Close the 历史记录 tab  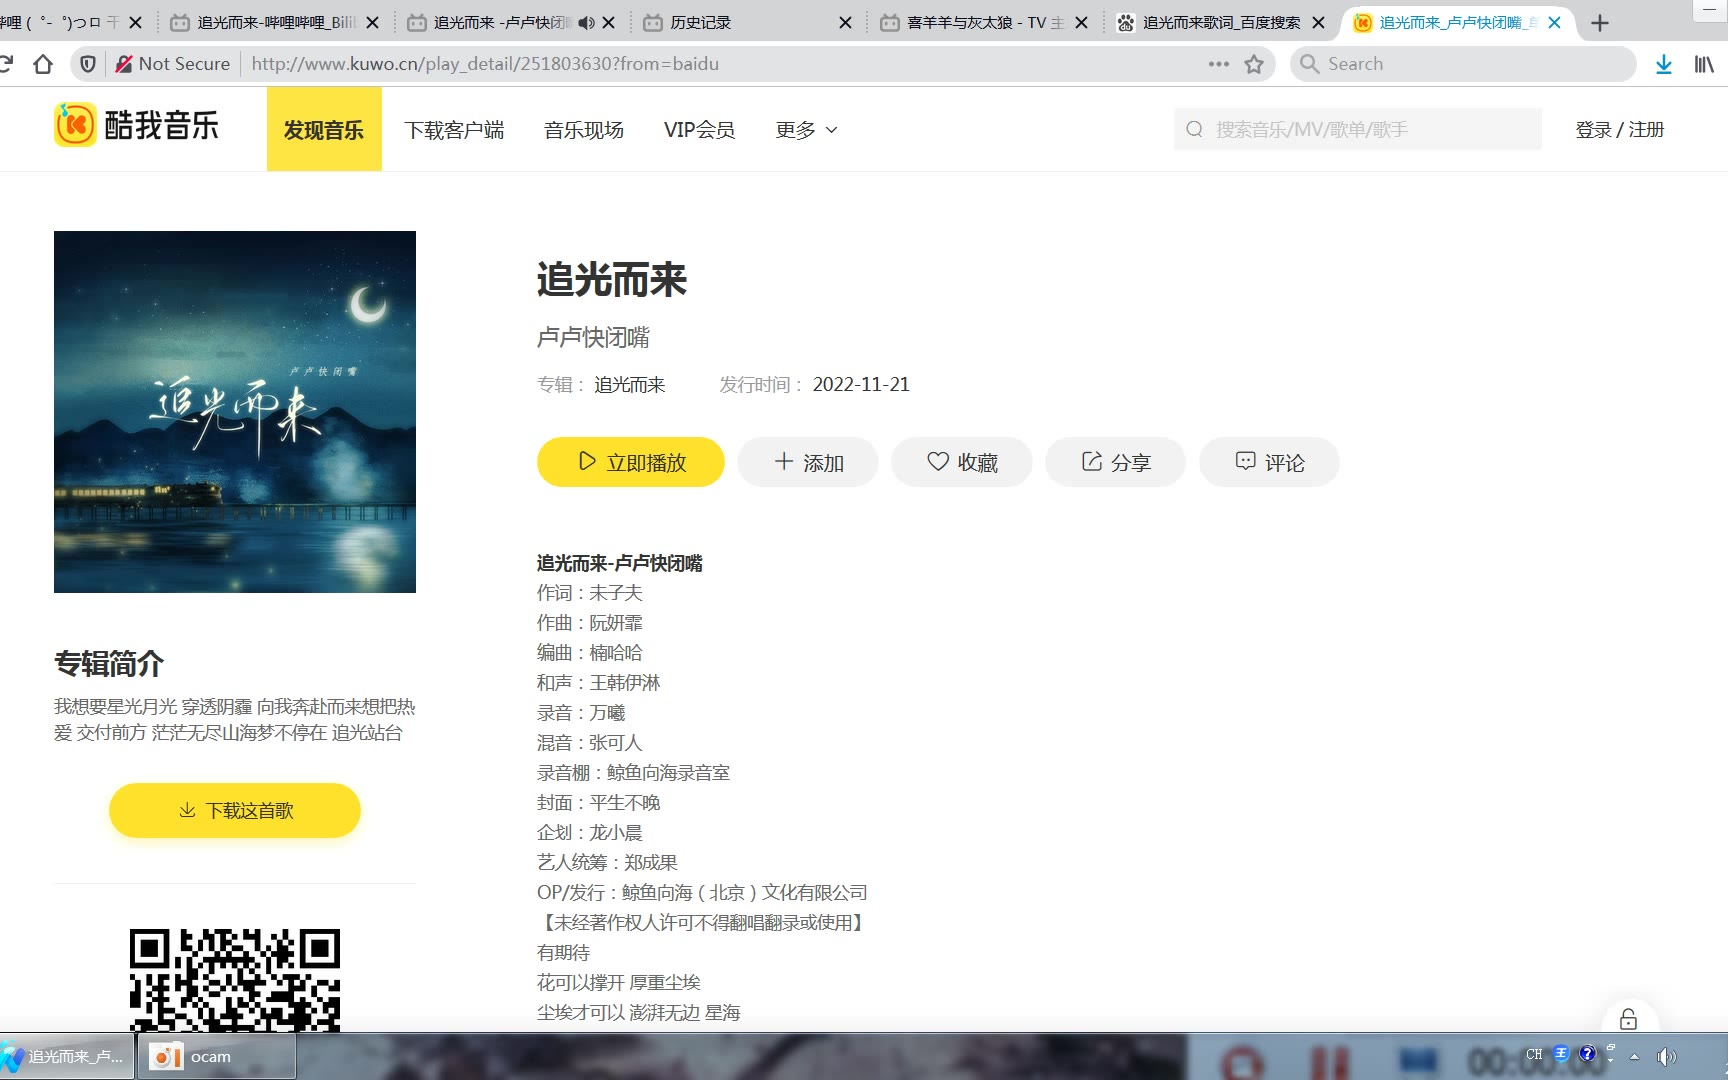point(845,22)
